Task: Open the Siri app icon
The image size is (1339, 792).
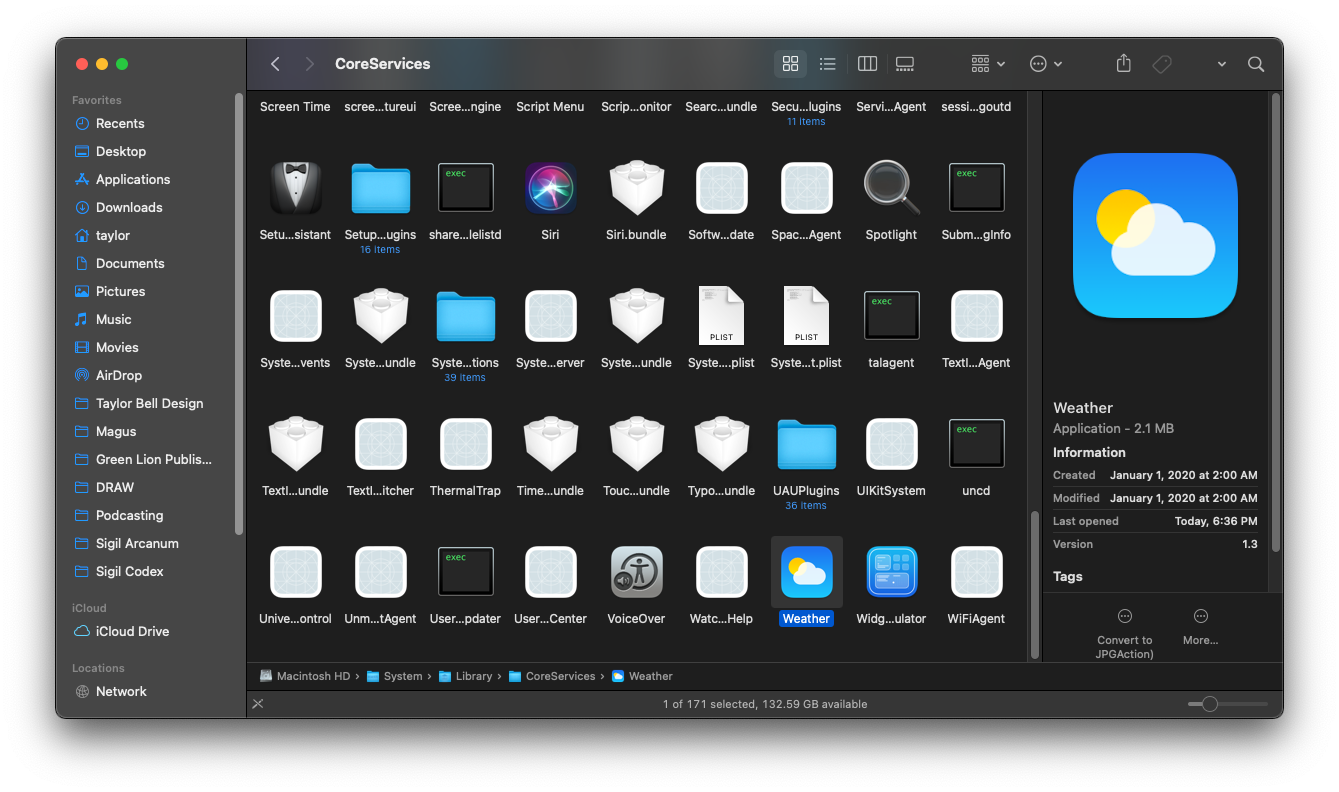Action: 550,188
